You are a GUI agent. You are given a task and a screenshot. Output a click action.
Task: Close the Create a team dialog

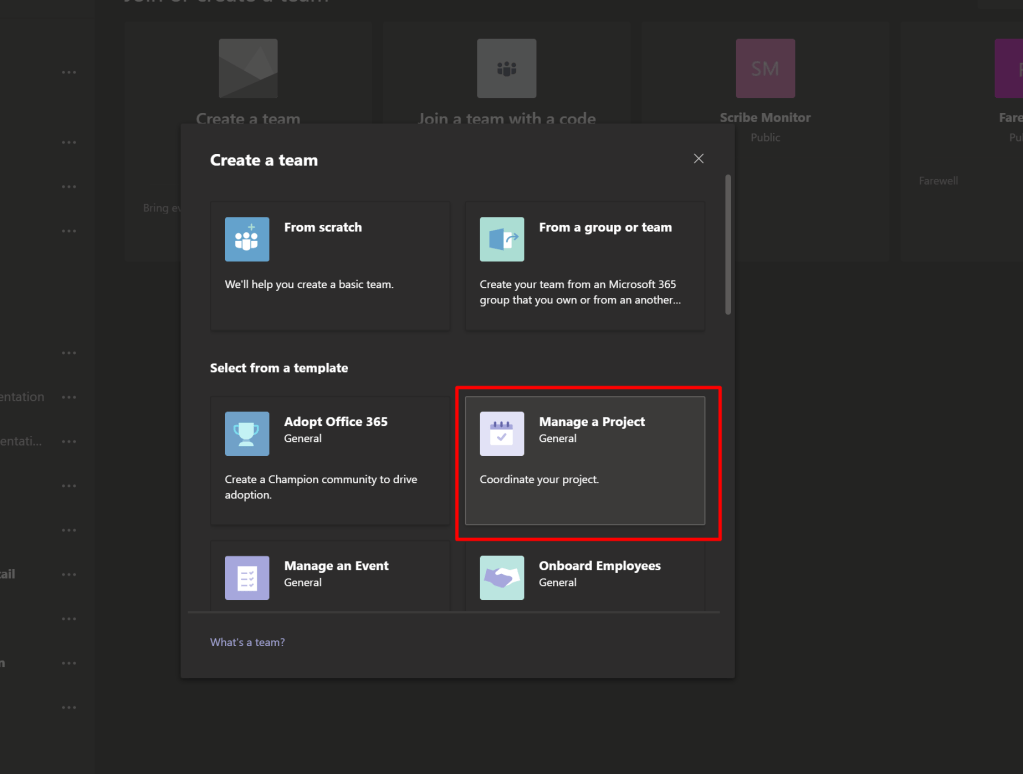coord(699,159)
